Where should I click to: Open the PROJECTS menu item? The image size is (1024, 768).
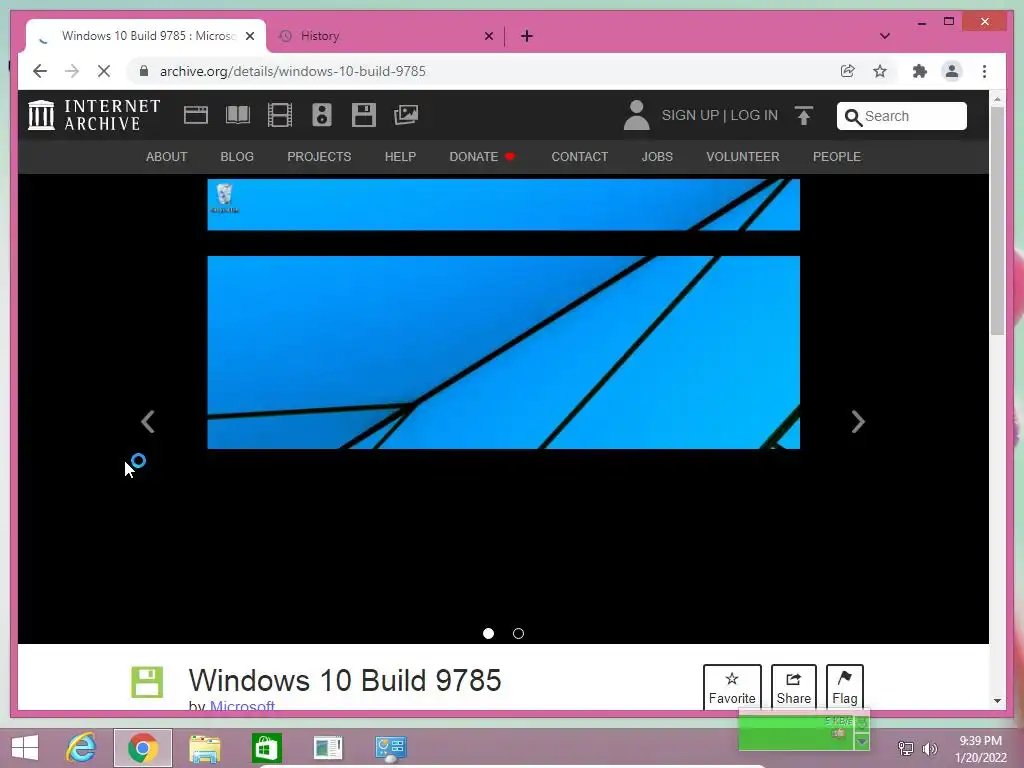pos(319,157)
